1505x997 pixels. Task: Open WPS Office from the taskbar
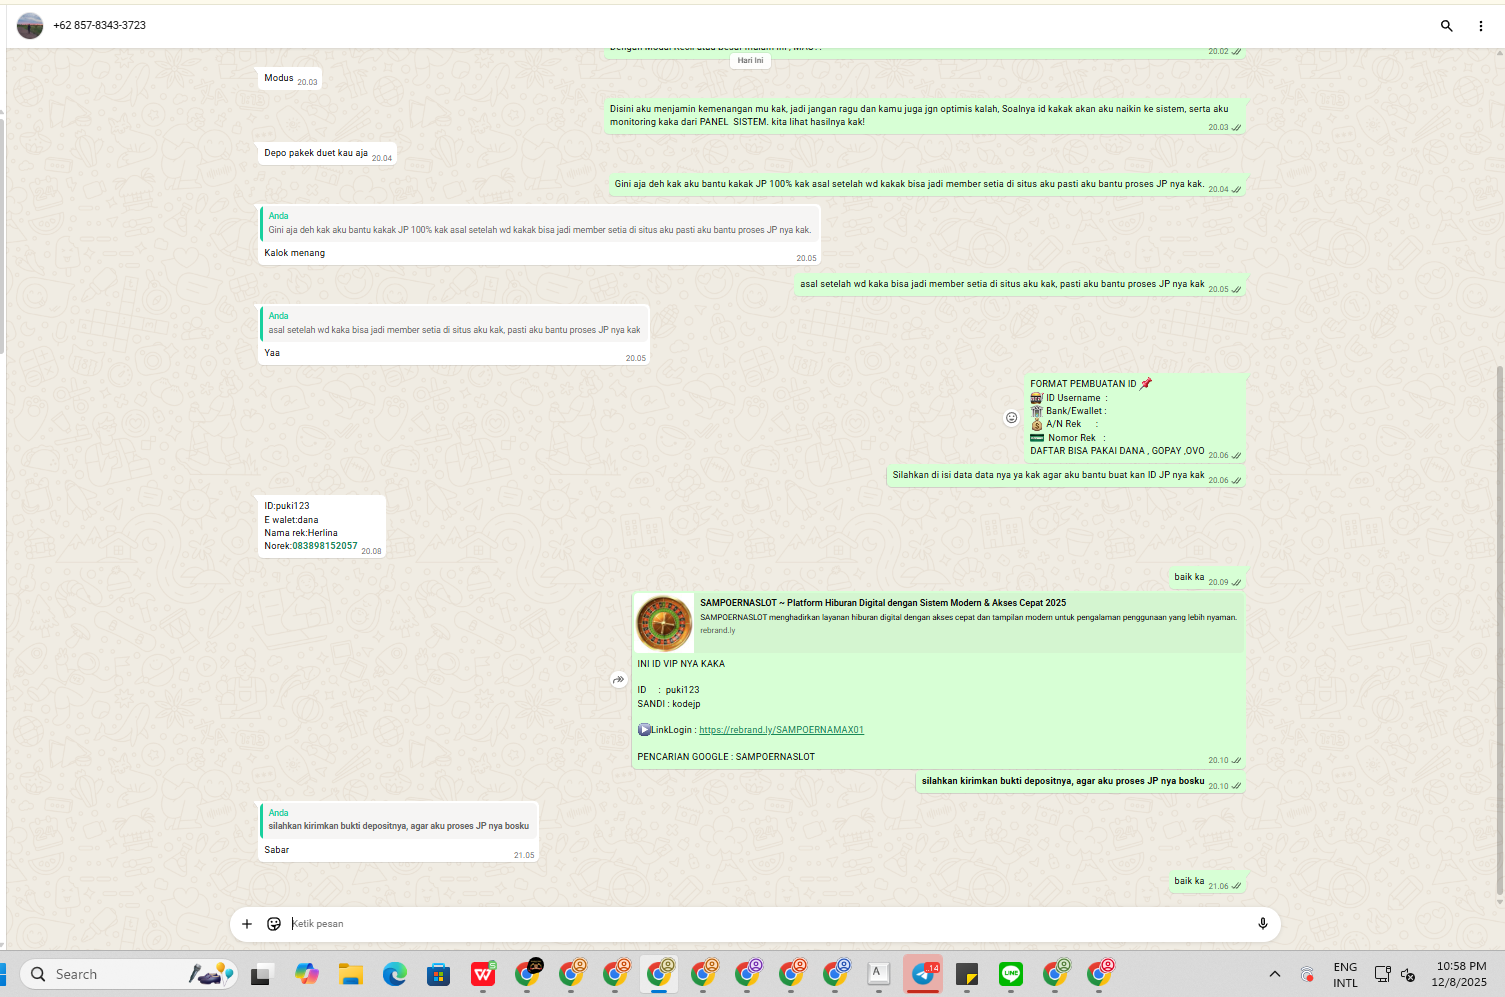click(x=483, y=974)
